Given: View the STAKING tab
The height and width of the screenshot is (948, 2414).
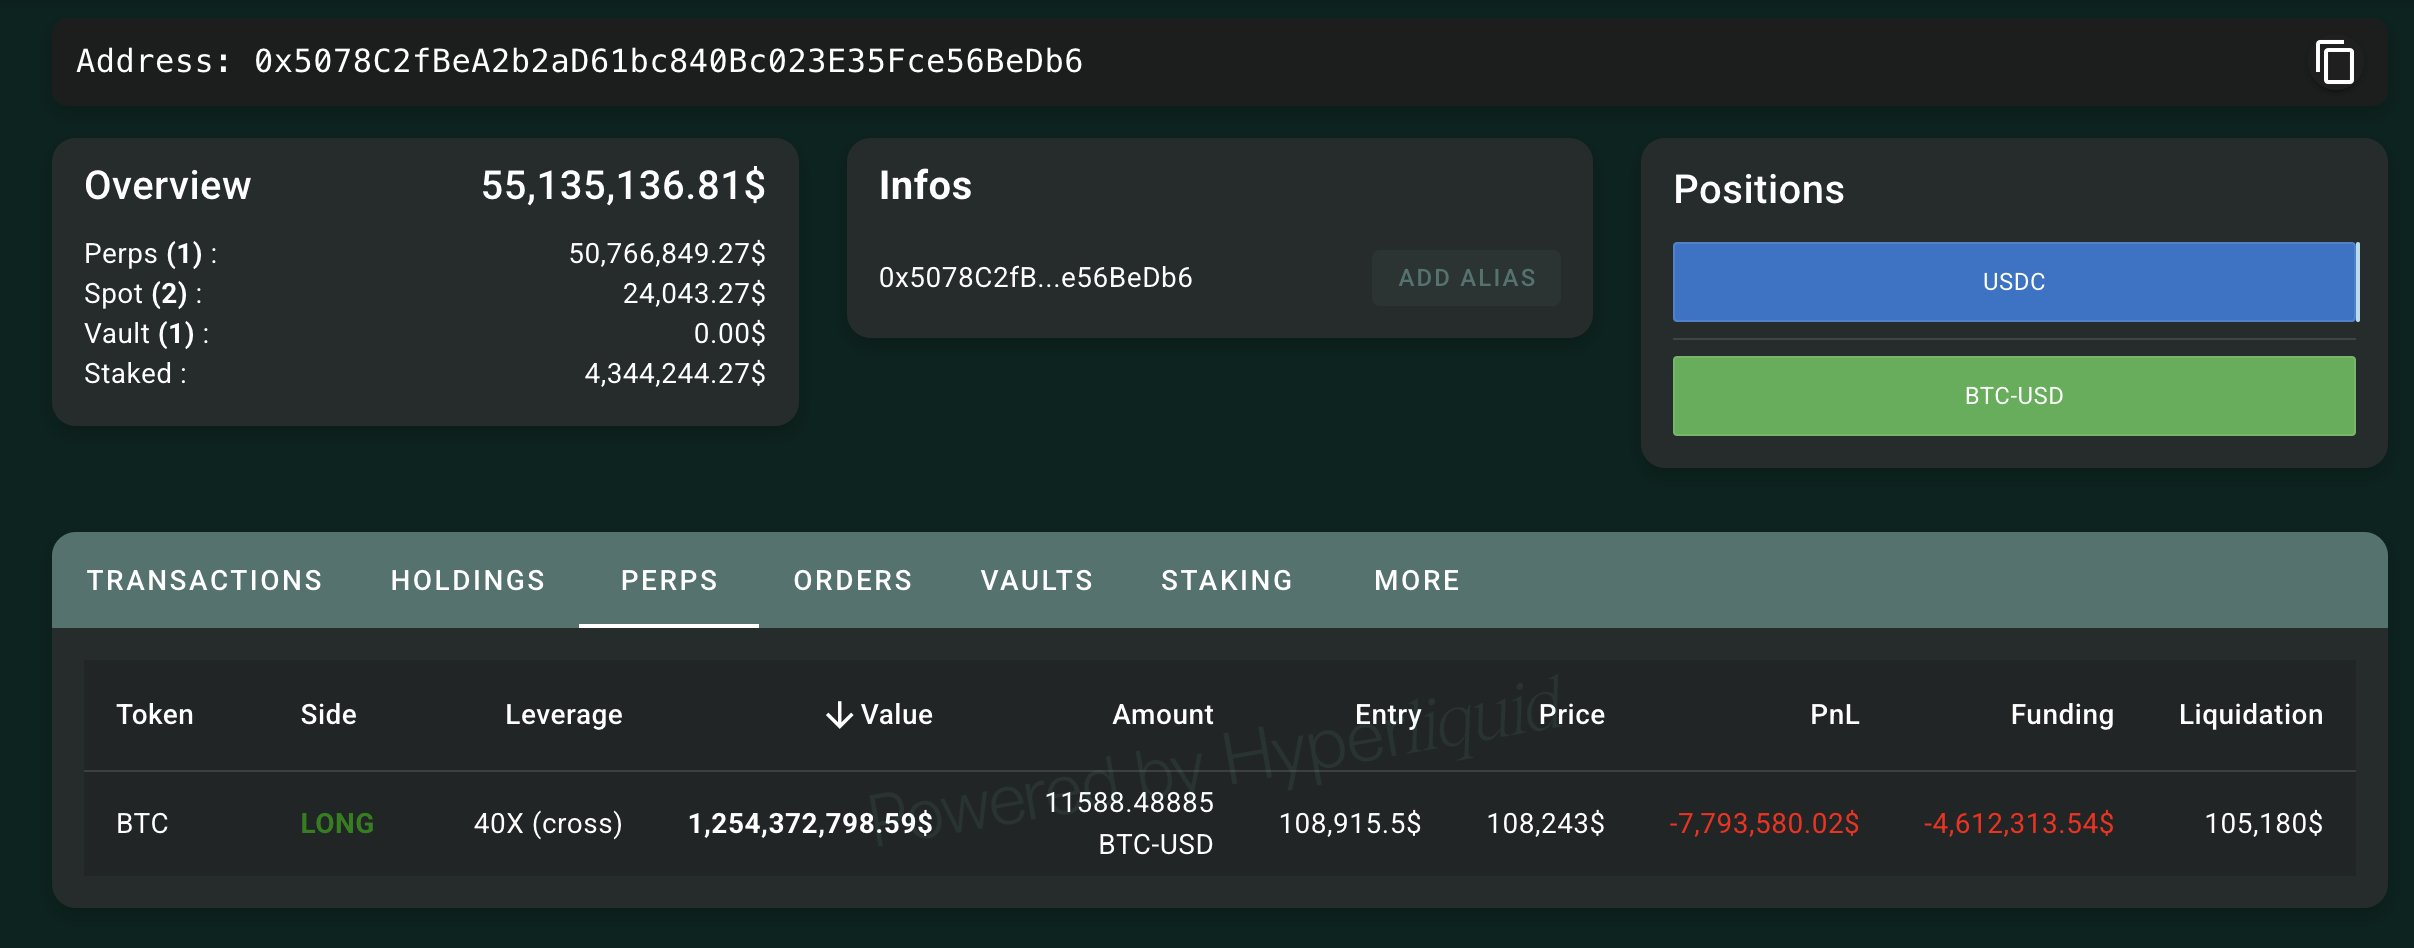Looking at the screenshot, I should coord(1227,580).
